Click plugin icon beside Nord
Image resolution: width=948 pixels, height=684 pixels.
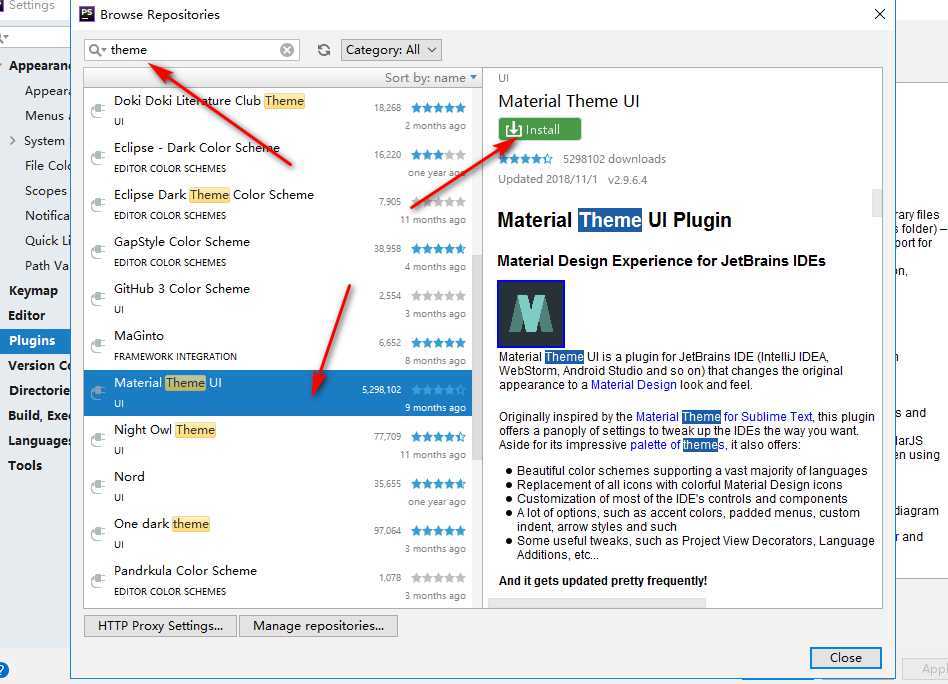click(98, 487)
